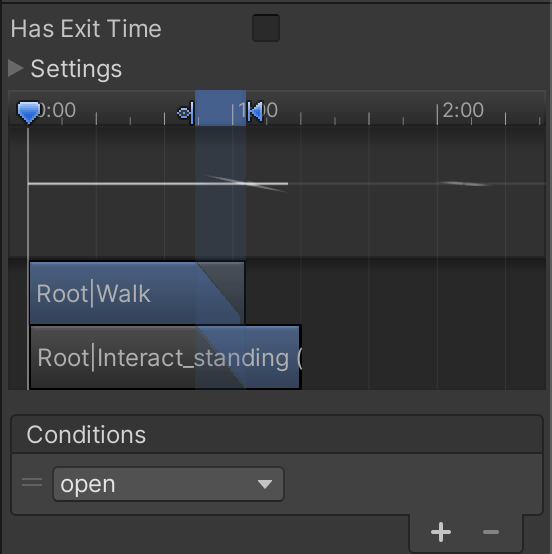Select the Root|Interact_standing clip bar

pyautogui.click(x=165, y=358)
